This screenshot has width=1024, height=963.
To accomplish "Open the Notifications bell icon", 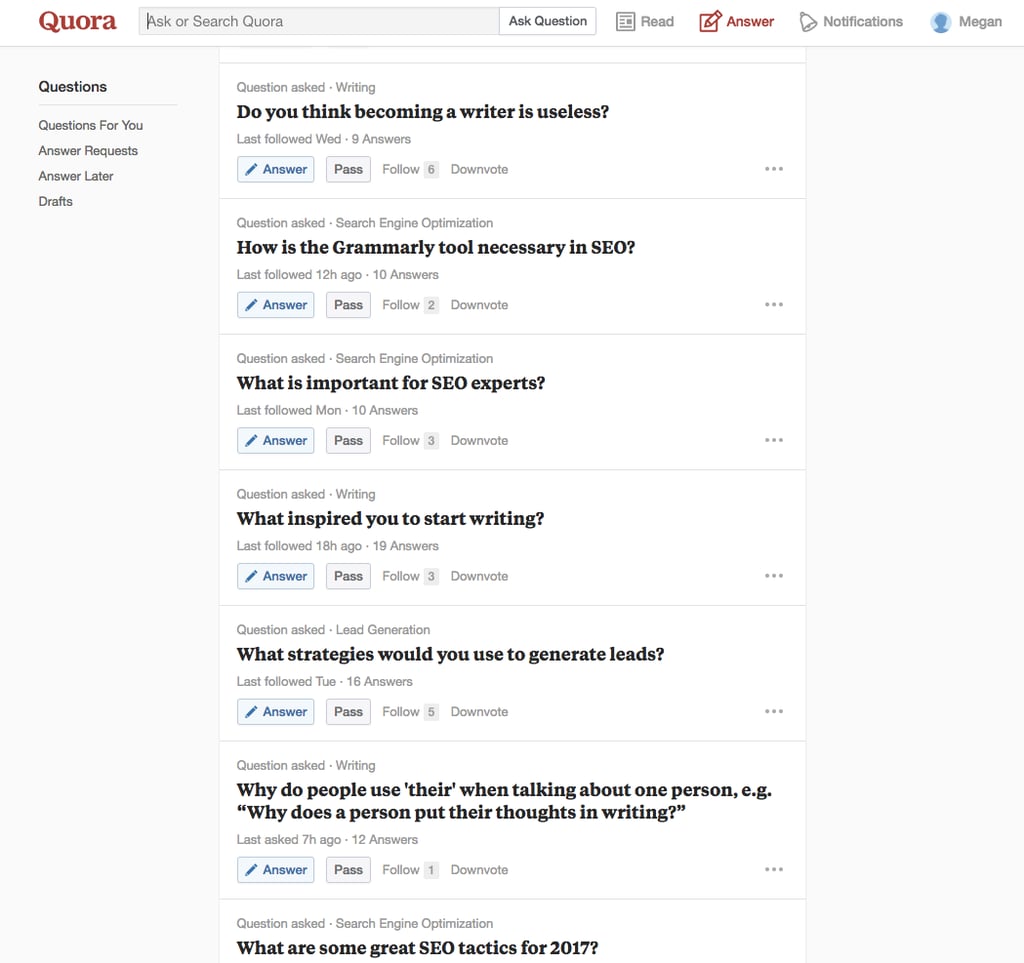I will tap(809, 21).
